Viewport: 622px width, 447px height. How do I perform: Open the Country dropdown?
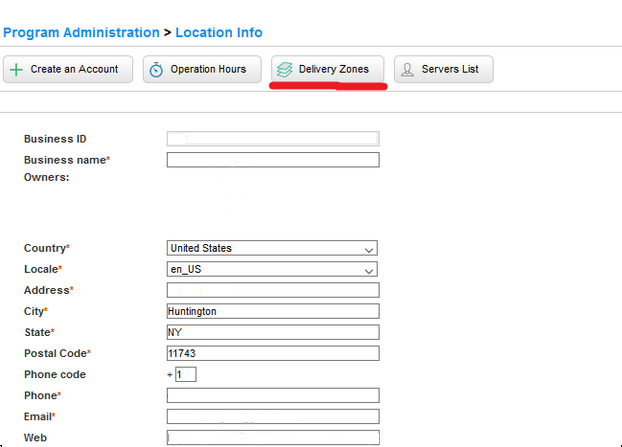(x=272, y=248)
